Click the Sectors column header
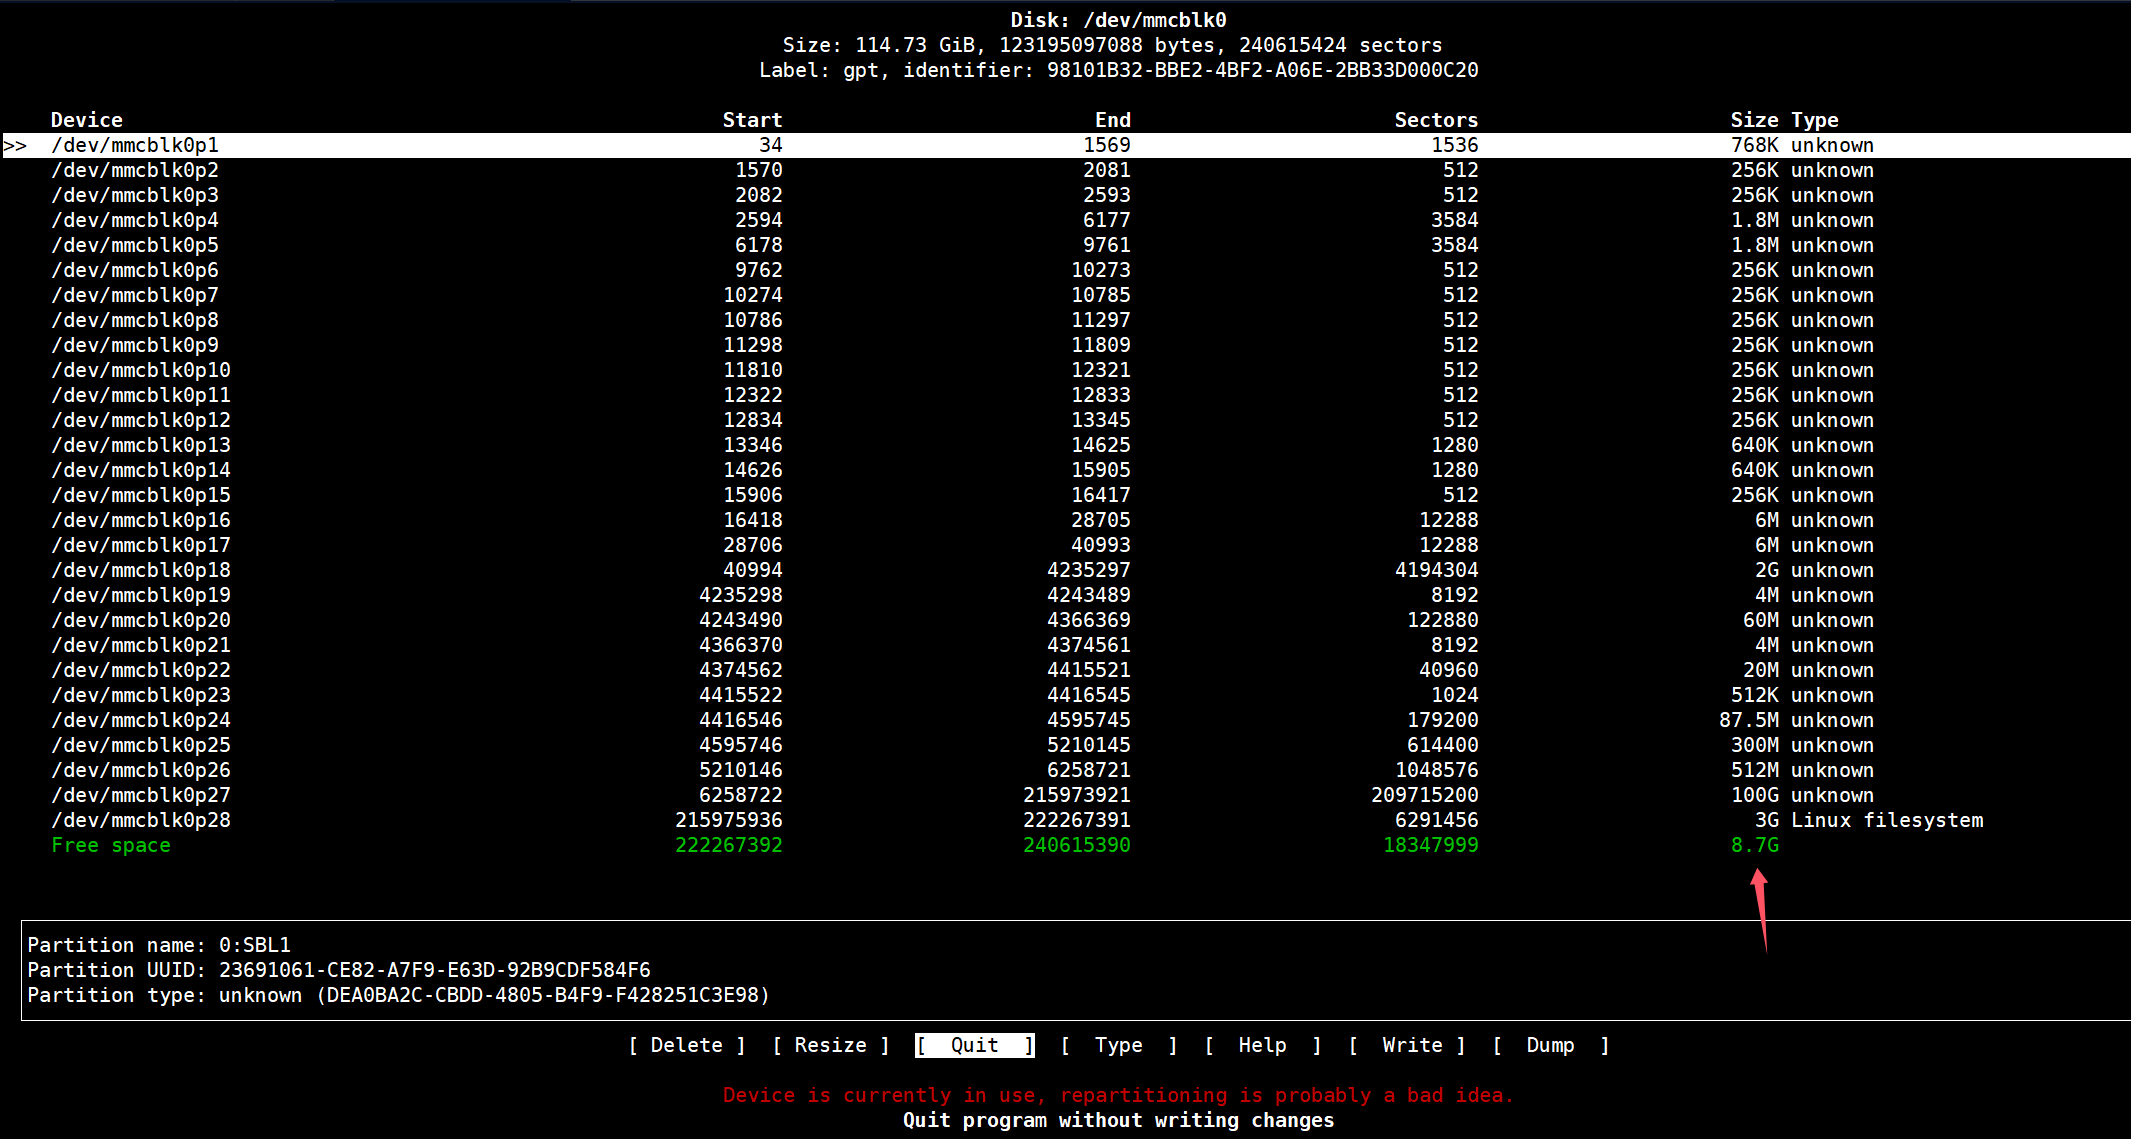Image resolution: width=2131 pixels, height=1139 pixels. click(1436, 120)
